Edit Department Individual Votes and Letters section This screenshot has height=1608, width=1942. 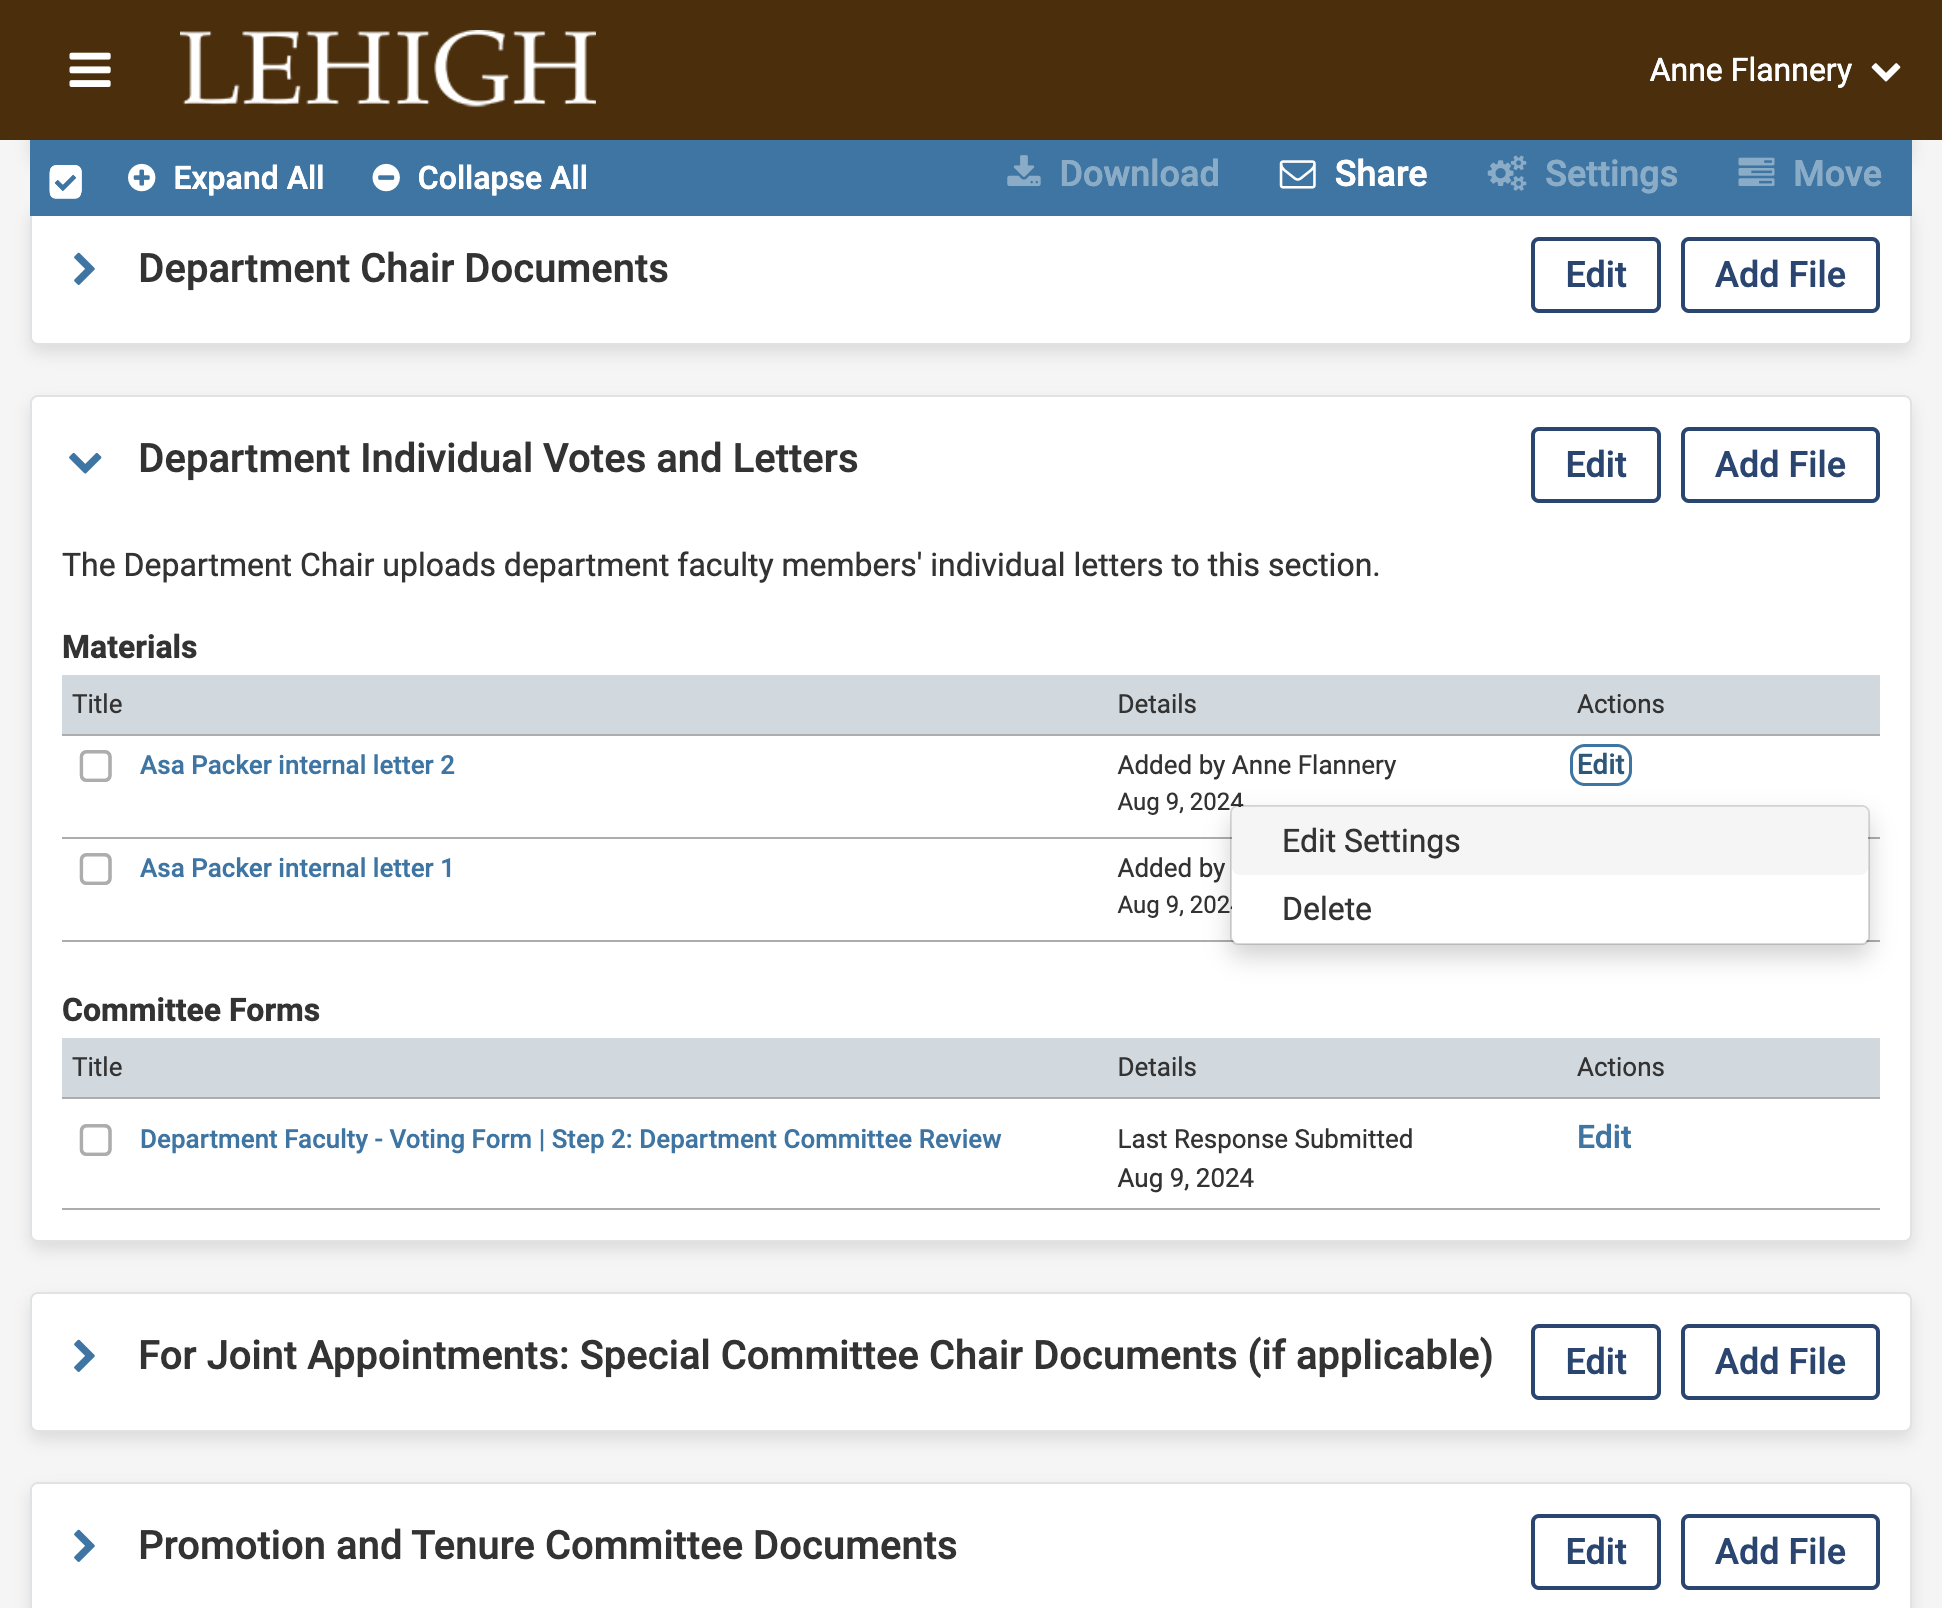pyautogui.click(x=1595, y=465)
